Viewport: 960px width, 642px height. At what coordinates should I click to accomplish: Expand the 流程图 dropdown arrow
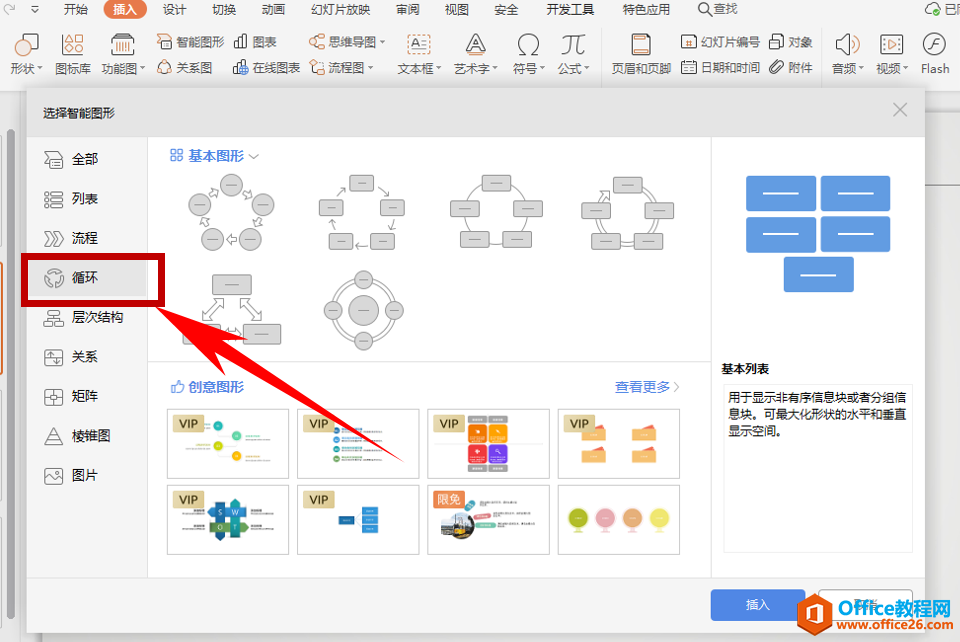pyautogui.click(x=370, y=68)
